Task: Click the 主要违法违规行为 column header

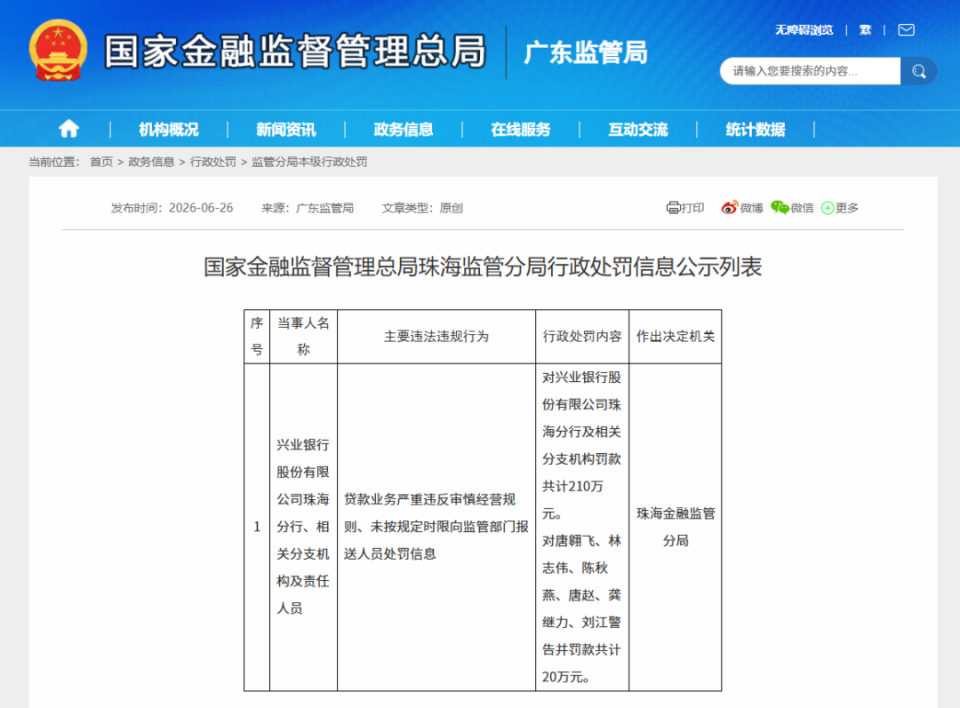Action: (x=437, y=336)
